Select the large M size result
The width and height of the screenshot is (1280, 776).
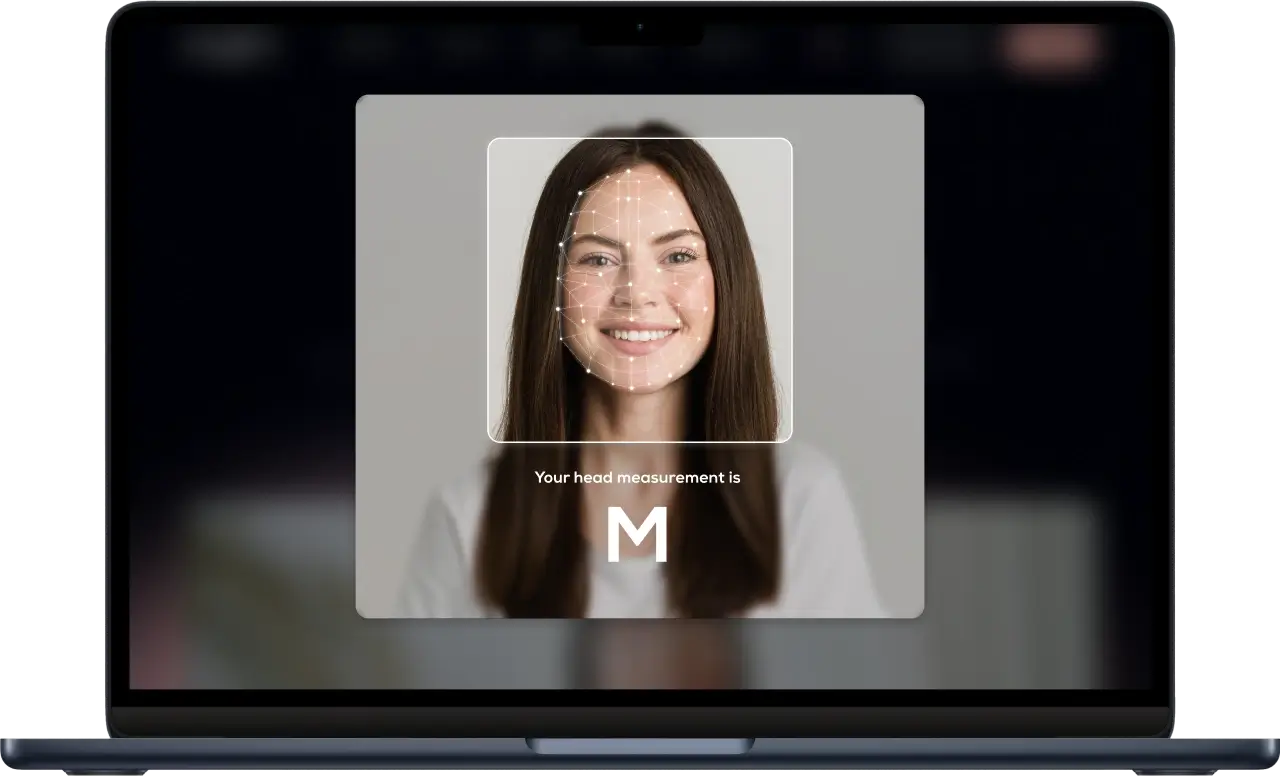click(637, 535)
